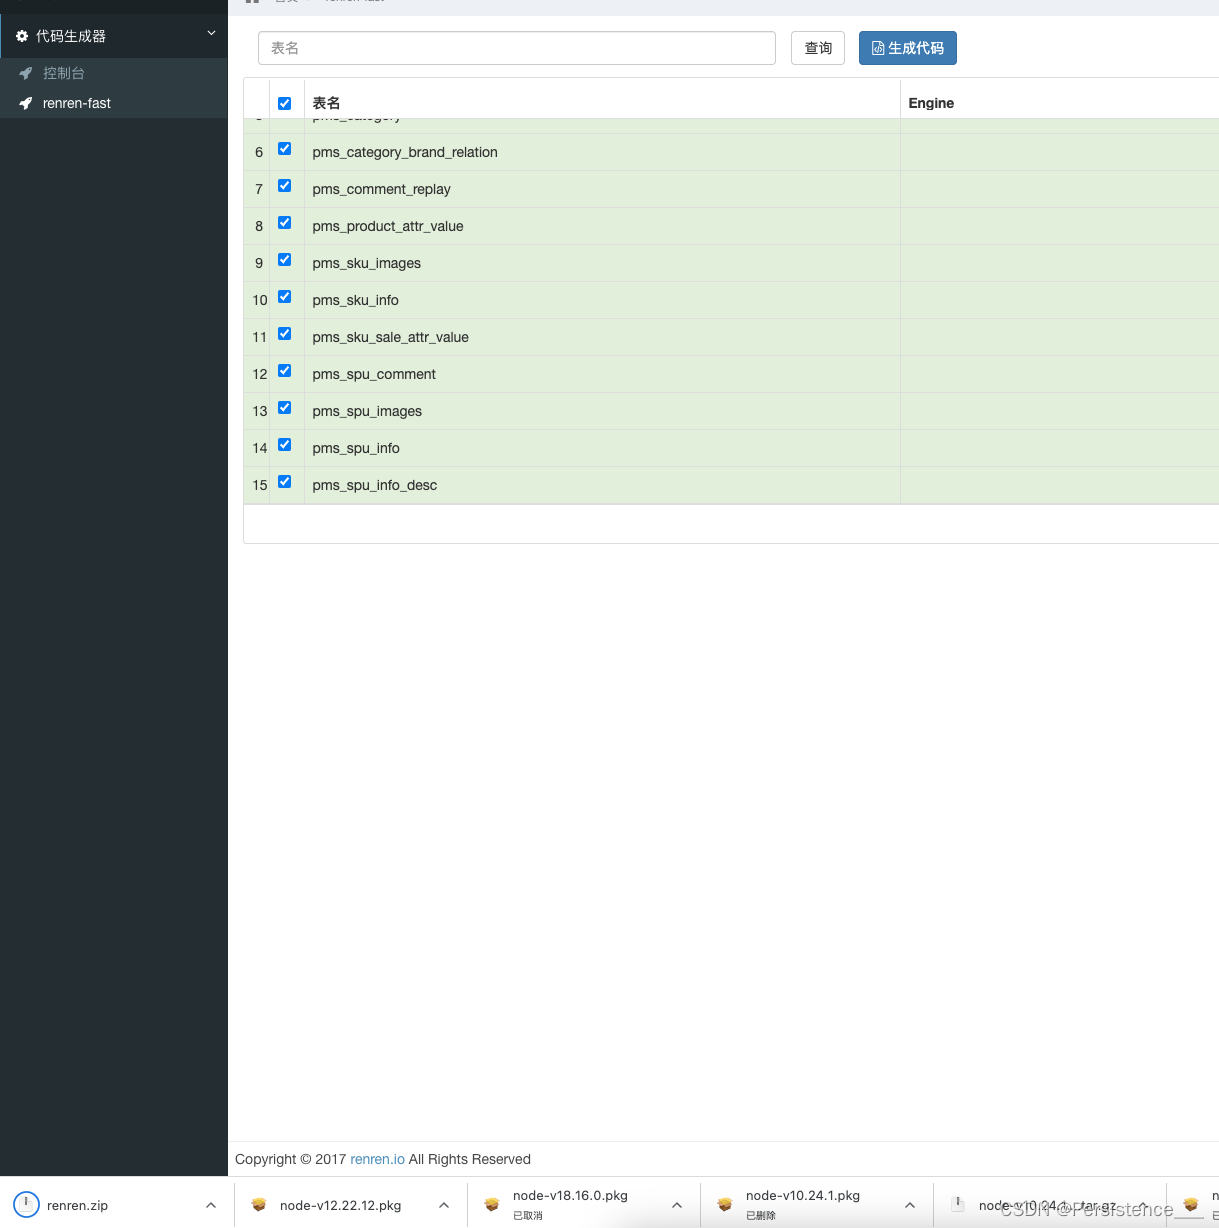The height and width of the screenshot is (1228, 1219).
Task: Click table name pms_spu_info
Action: pyautogui.click(x=356, y=448)
